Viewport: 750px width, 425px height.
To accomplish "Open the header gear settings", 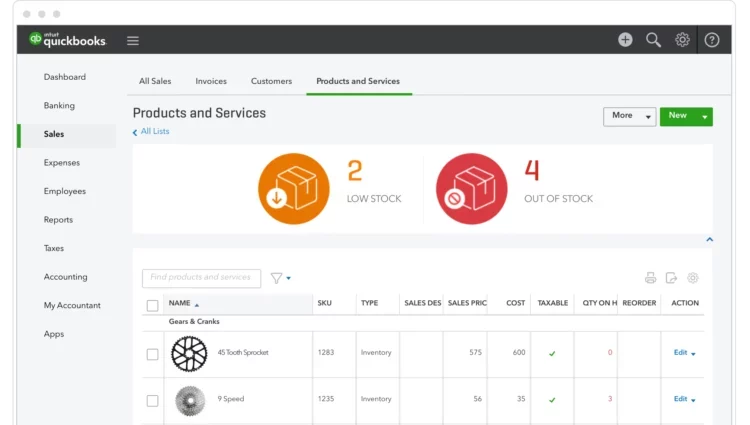I will pyautogui.click(x=682, y=40).
